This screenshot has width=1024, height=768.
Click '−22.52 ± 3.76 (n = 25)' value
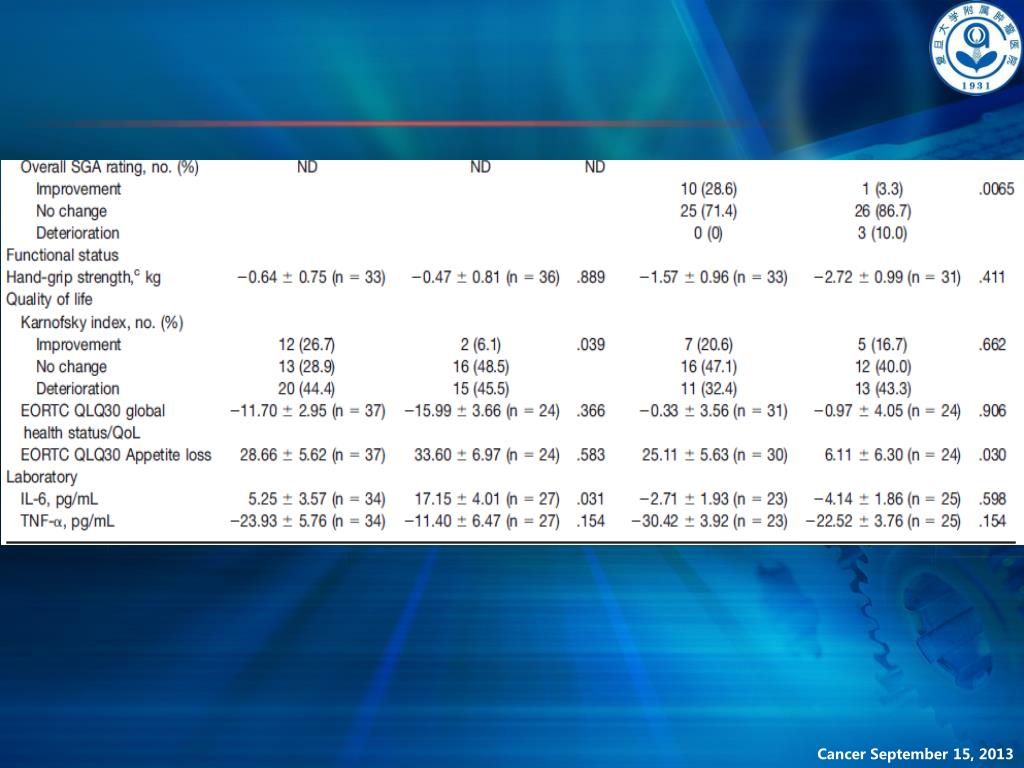coord(884,521)
